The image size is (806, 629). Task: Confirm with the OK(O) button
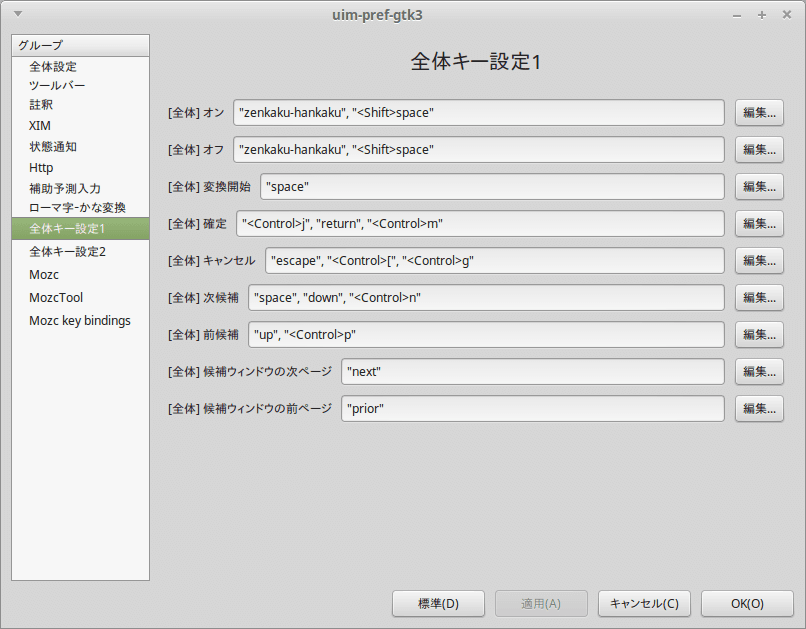coord(747,603)
